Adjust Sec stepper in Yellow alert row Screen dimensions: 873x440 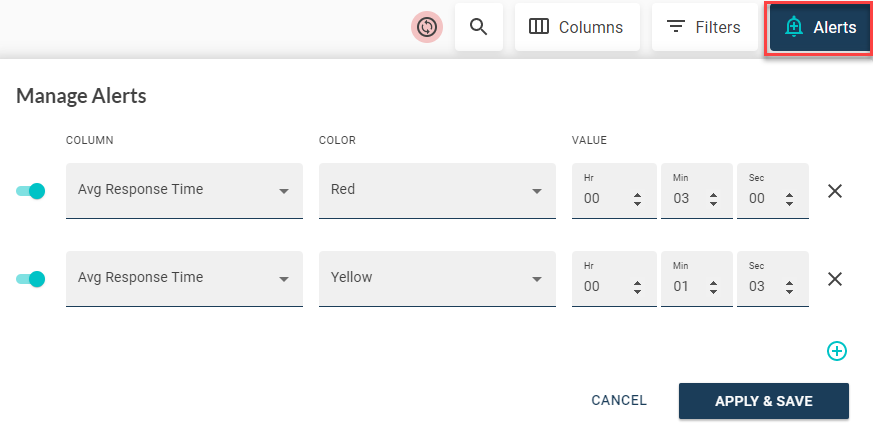[x=788, y=287]
